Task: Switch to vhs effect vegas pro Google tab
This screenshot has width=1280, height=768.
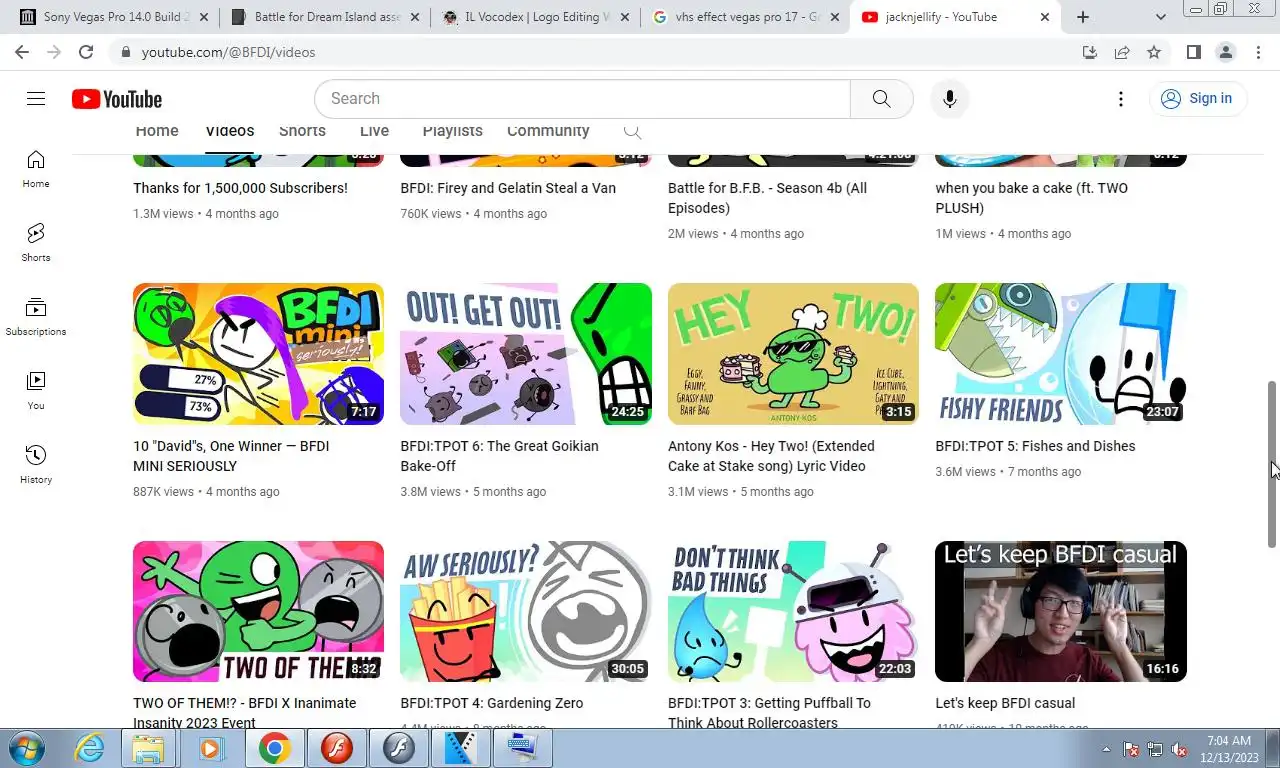Action: 744,17
